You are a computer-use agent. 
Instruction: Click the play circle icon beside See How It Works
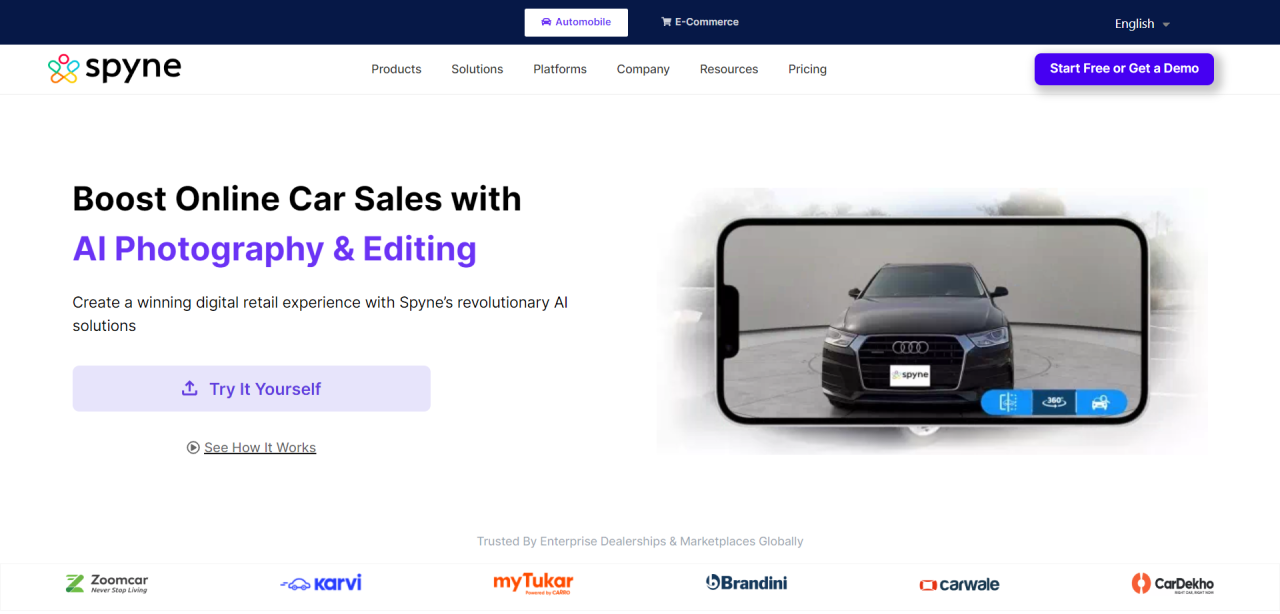point(193,448)
